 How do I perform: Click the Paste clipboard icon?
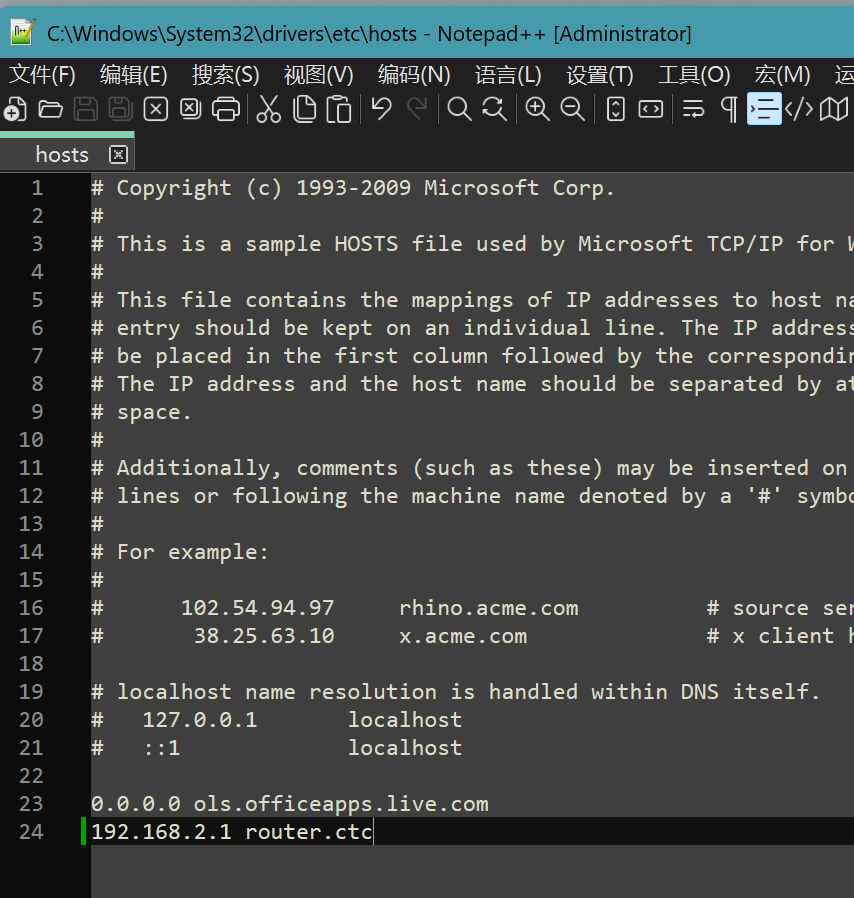coord(340,109)
